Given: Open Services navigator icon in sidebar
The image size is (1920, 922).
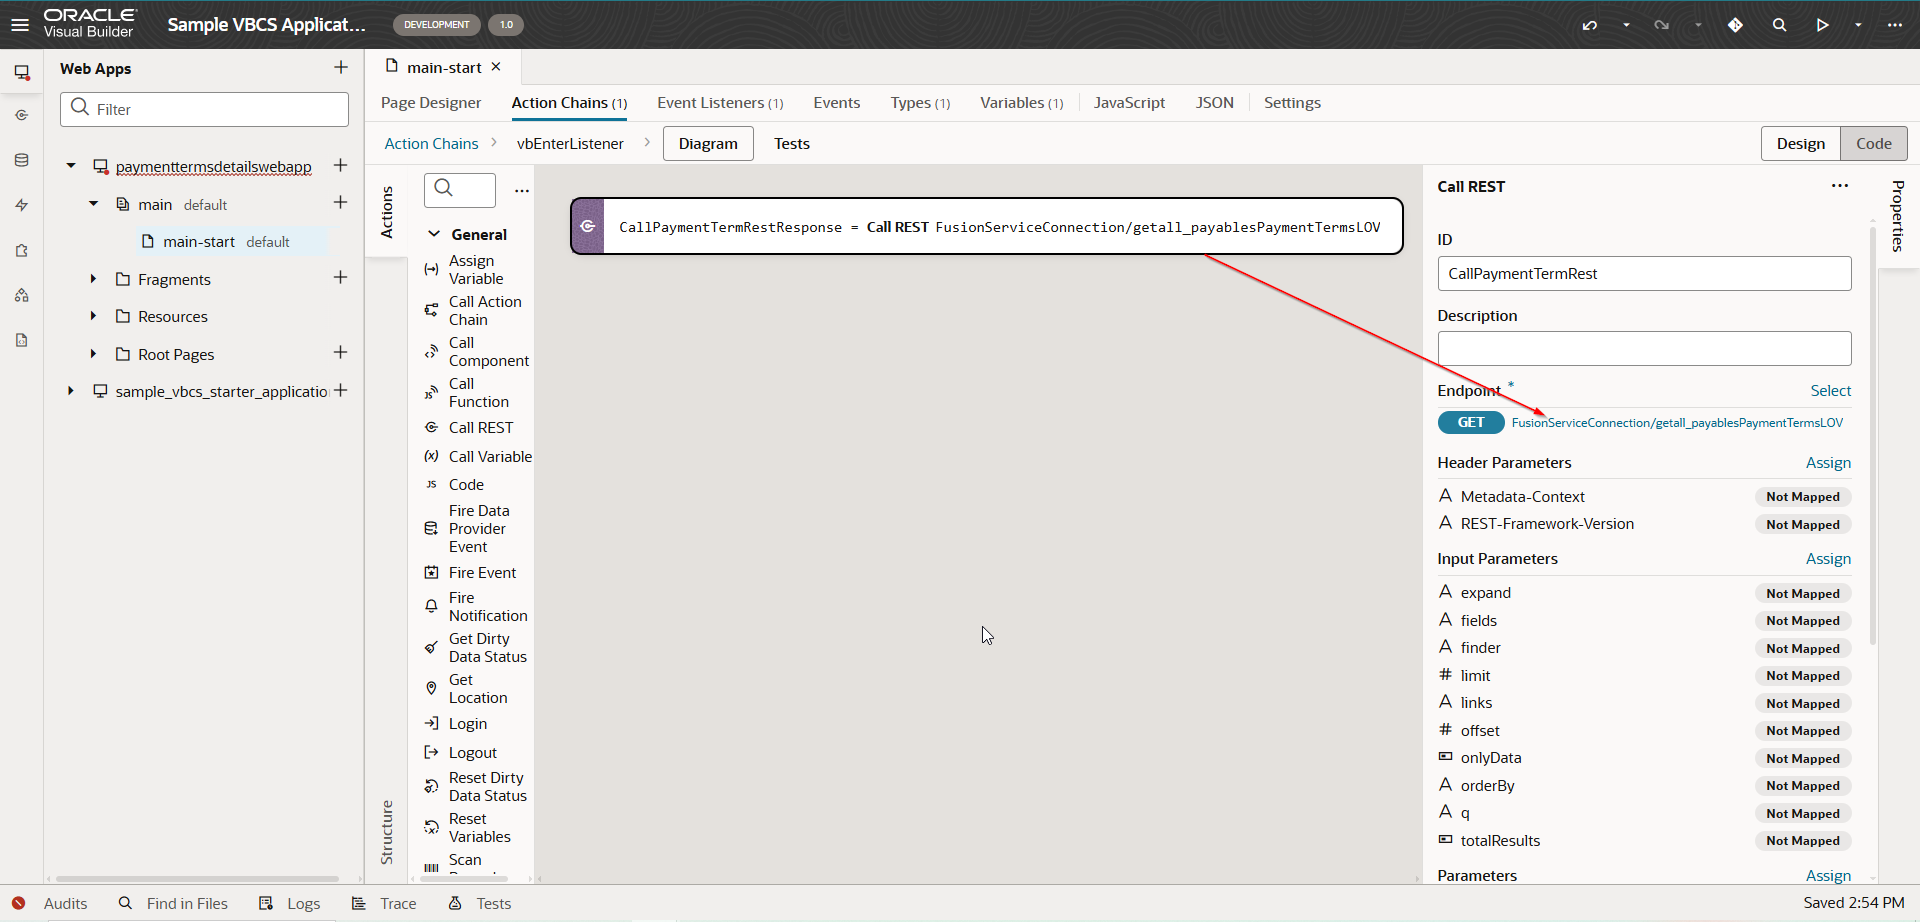Looking at the screenshot, I should point(22,115).
